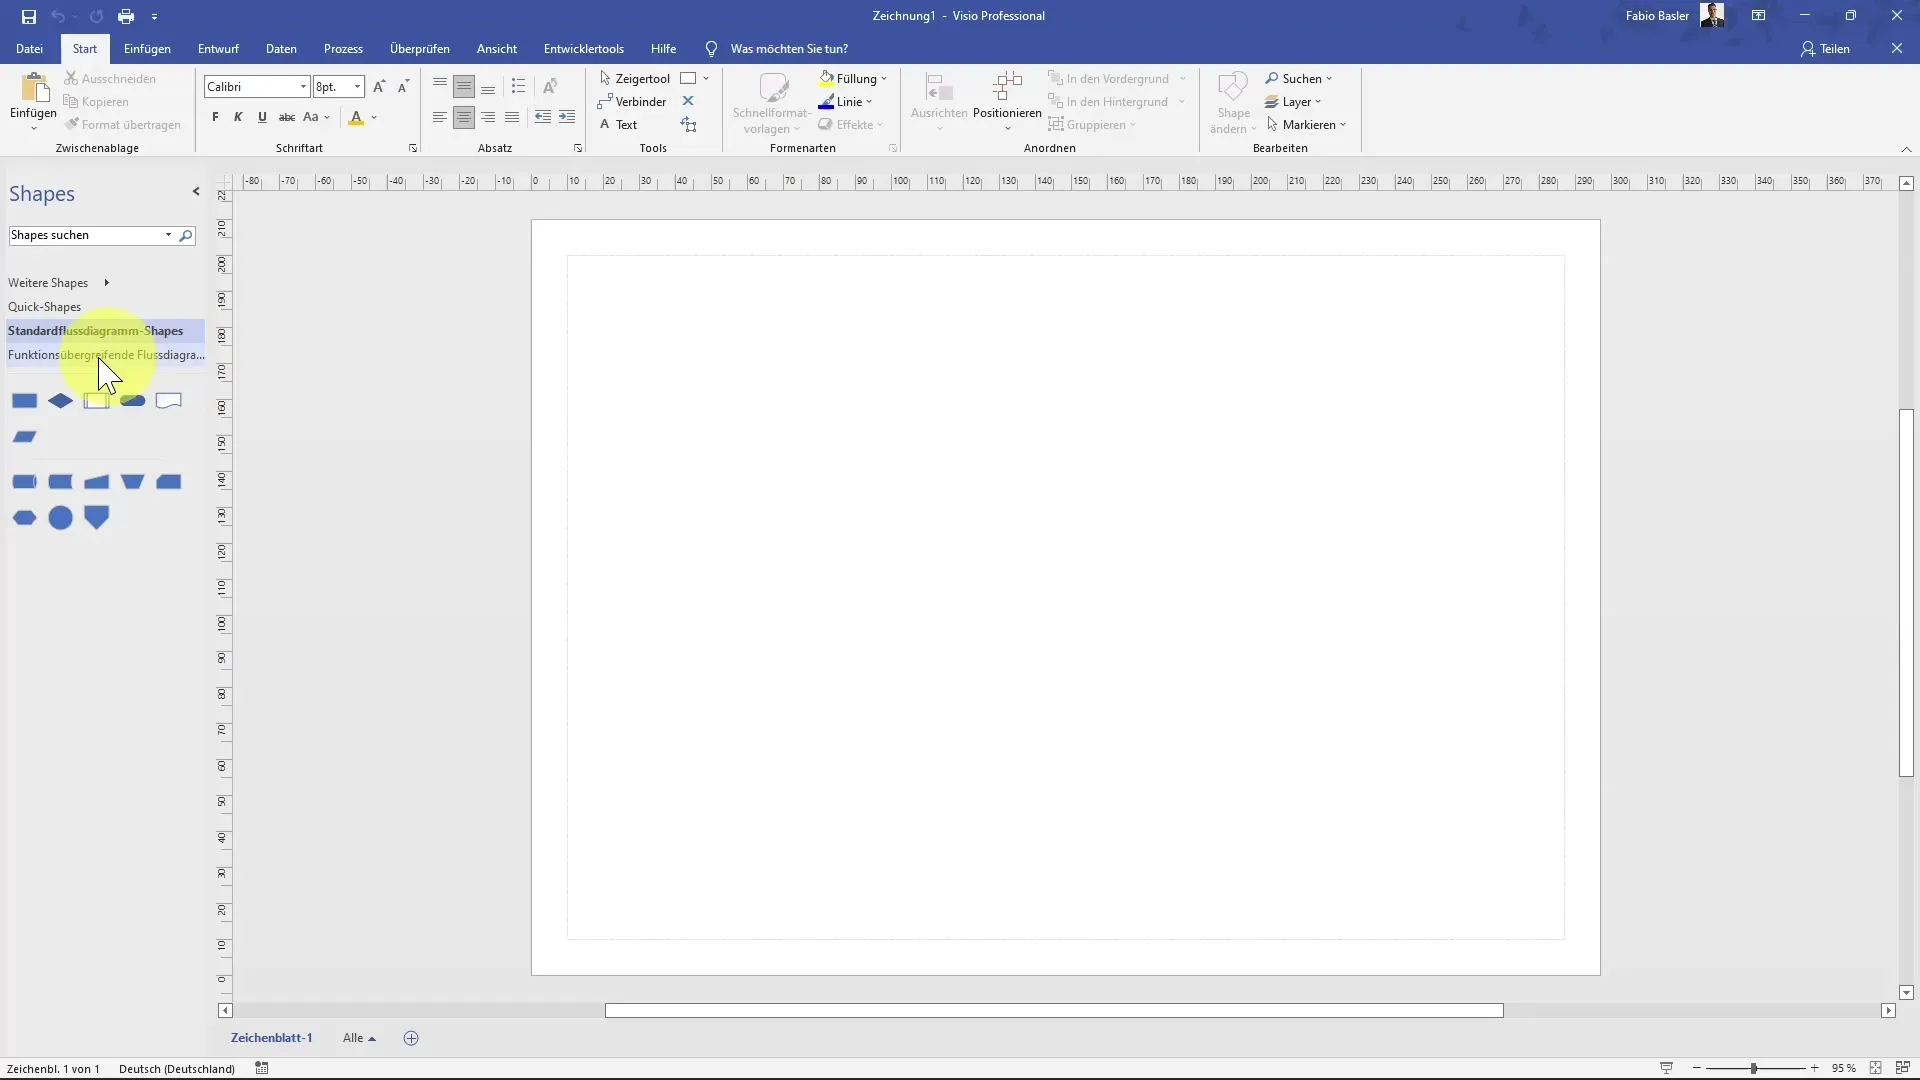1920x1080 pixels.
Task: Open the Entwurf ribbon tab
Action: click(218, 48)
